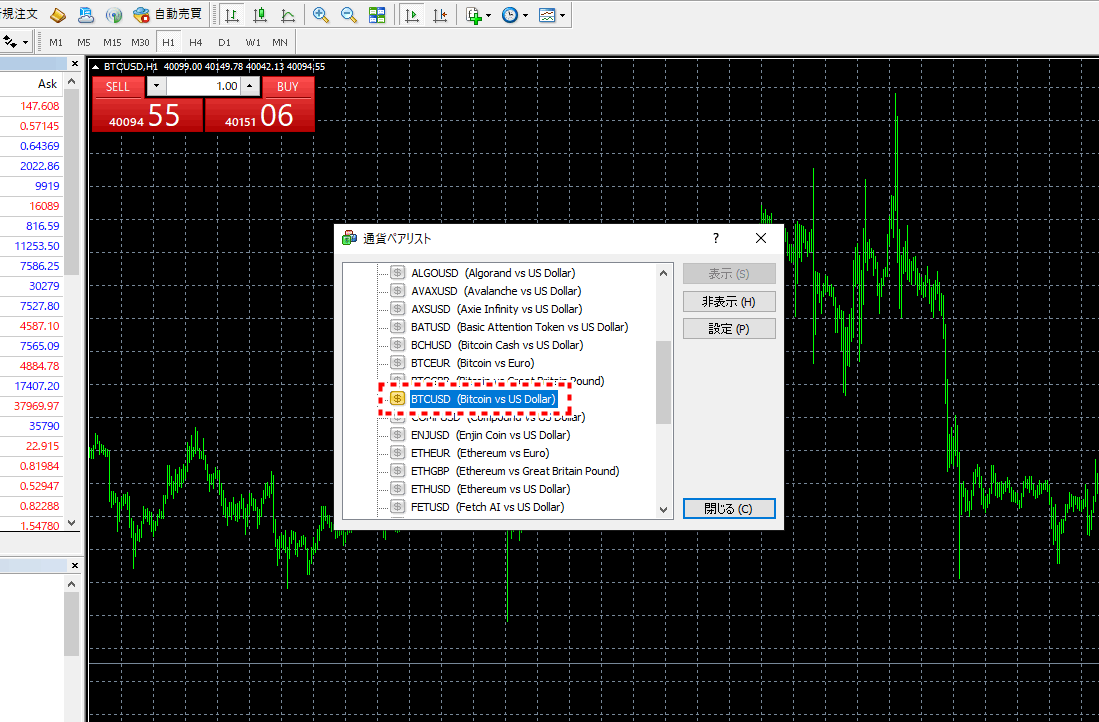Collapse one-click panel triangle beside BTCUSD,H1
Viewport: 1099px width, 722px height.
point(95,67)
